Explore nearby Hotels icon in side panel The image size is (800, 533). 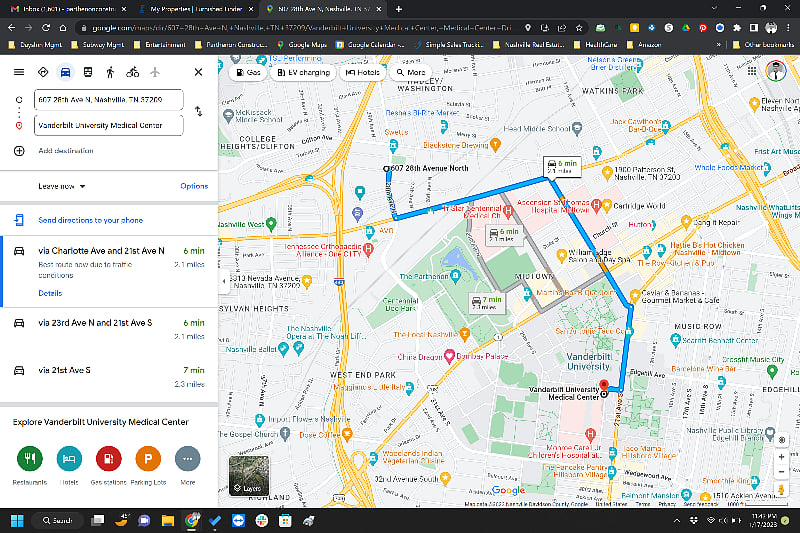coord(69,459)
